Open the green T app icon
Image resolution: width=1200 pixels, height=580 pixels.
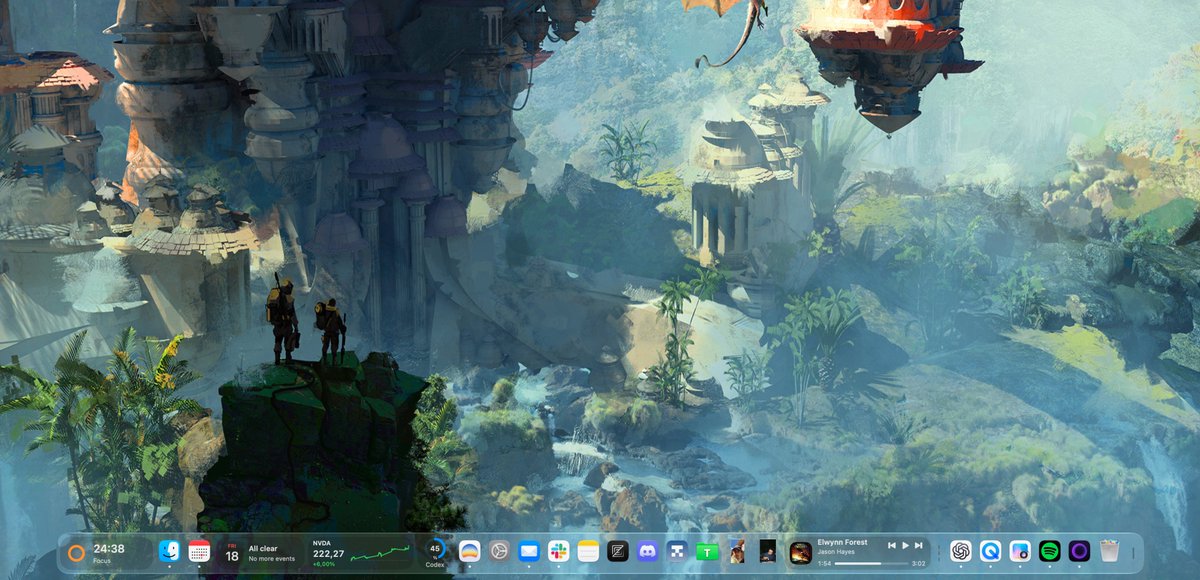click(x=707, y=551)
